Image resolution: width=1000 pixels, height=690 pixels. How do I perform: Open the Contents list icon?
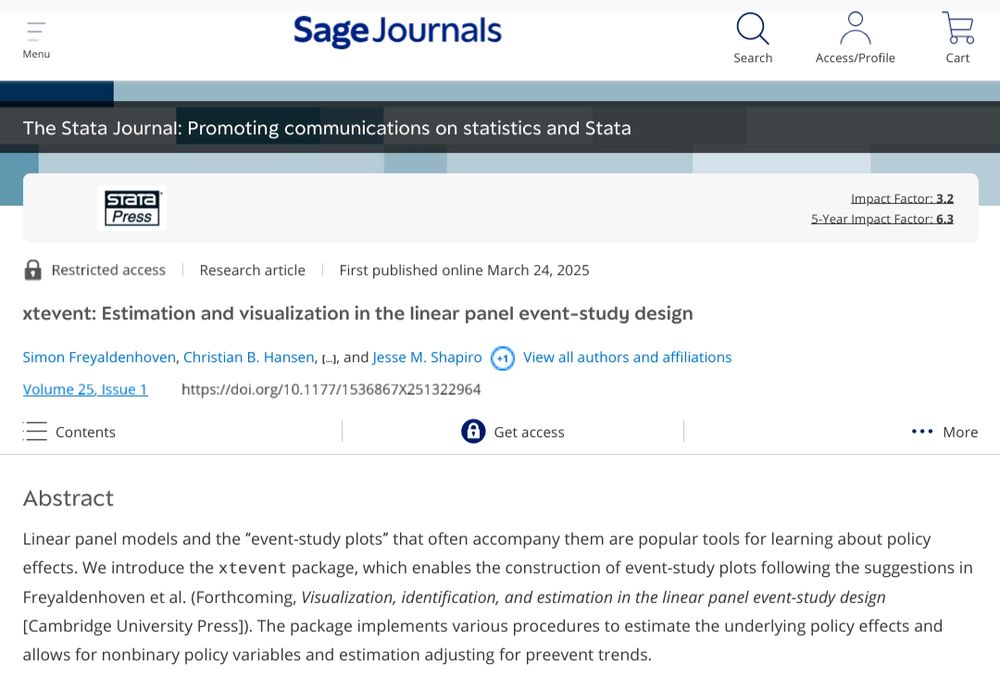pyautogui.click(x=36, y=432)
